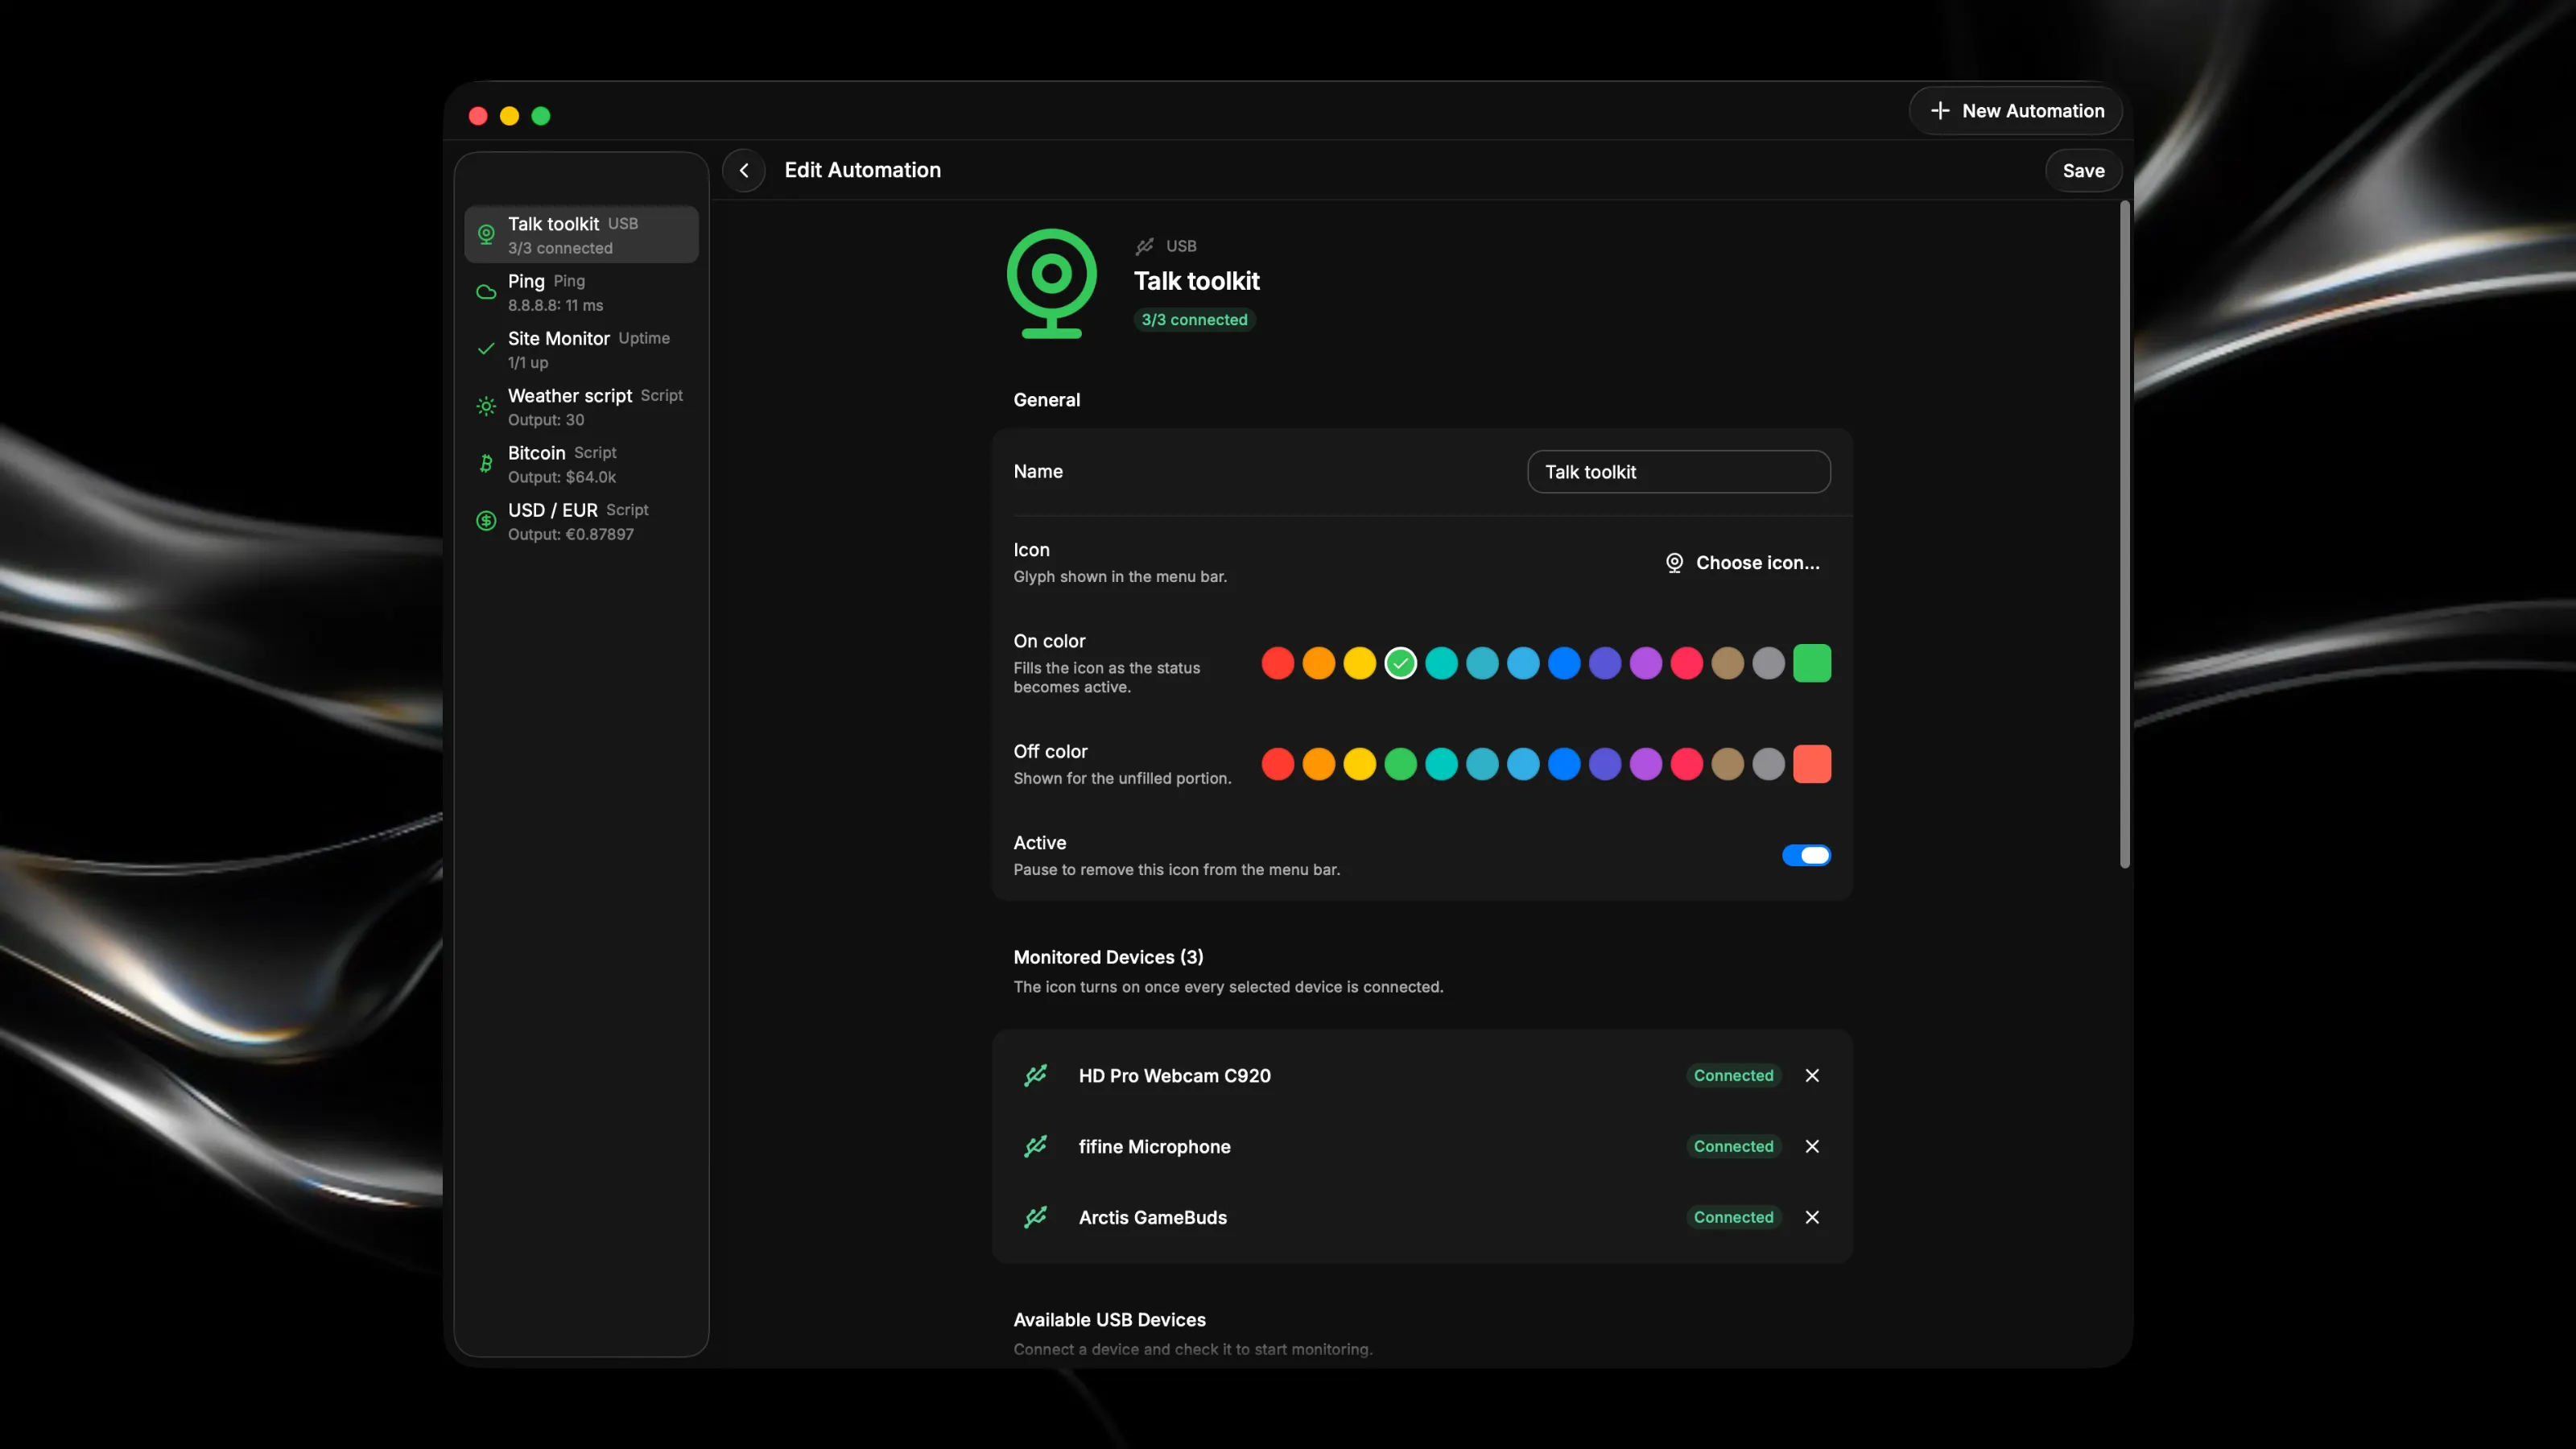Click the sun icon next to Weather script
This screenshot has width=2576, height=1449.
(x=486, y=406)
